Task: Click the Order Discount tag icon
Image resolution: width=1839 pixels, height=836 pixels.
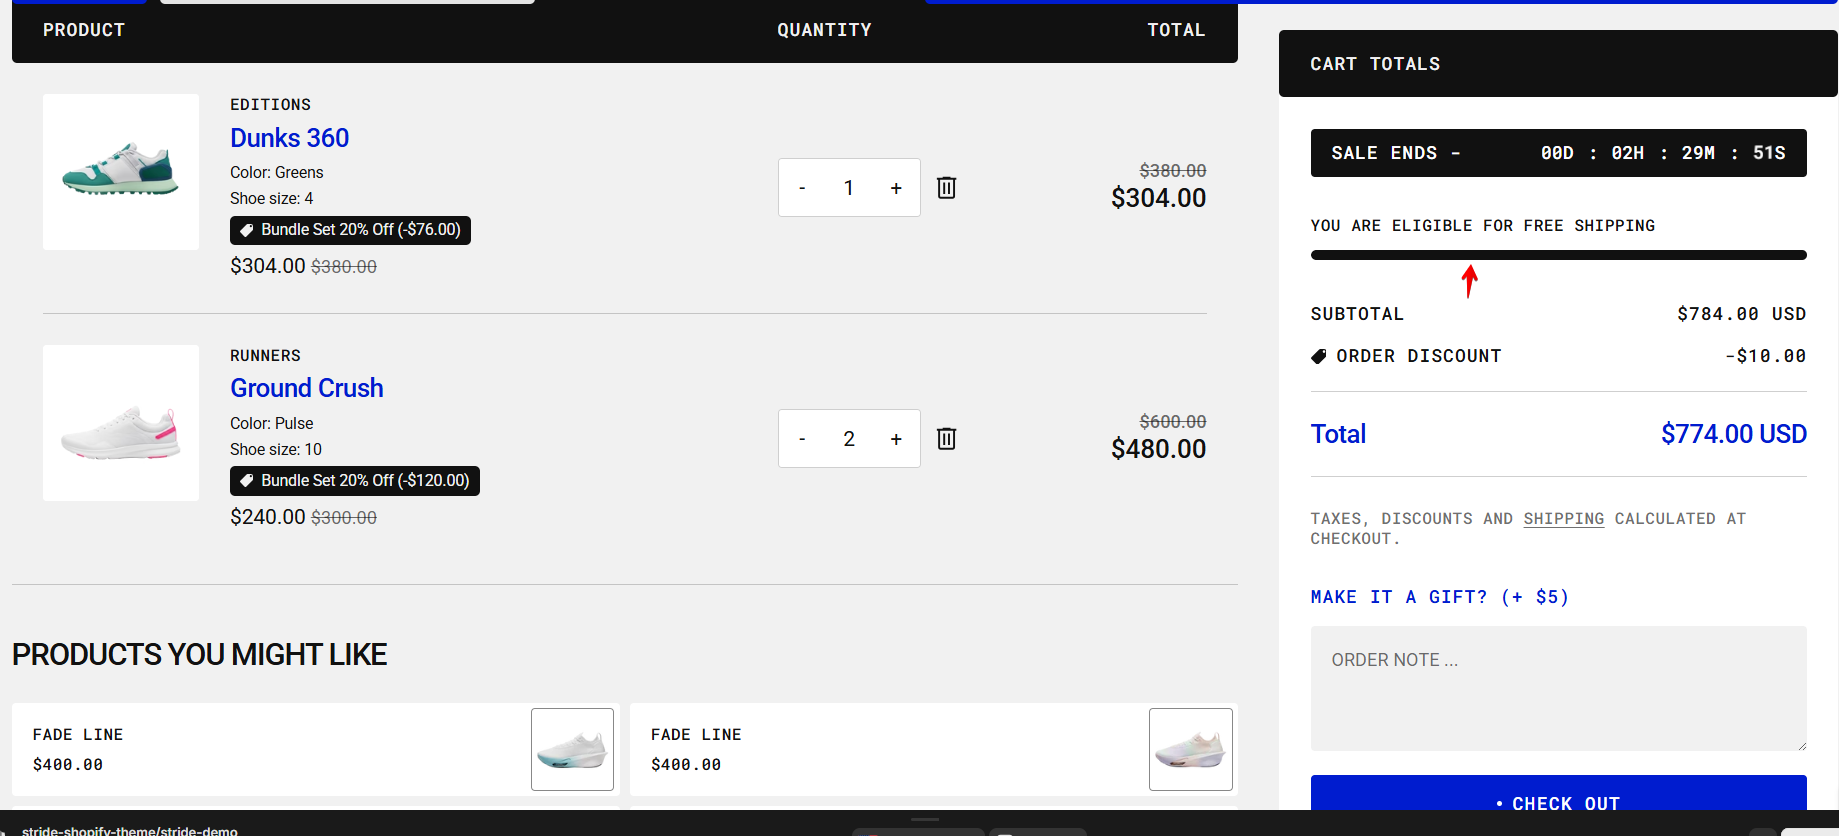Action: point(1319,356)
